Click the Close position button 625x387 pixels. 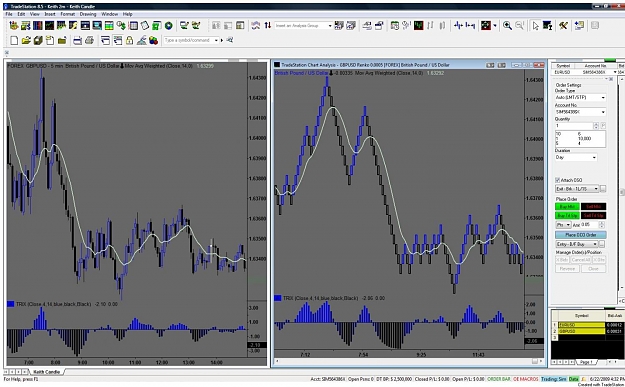[x=593, y=269]
